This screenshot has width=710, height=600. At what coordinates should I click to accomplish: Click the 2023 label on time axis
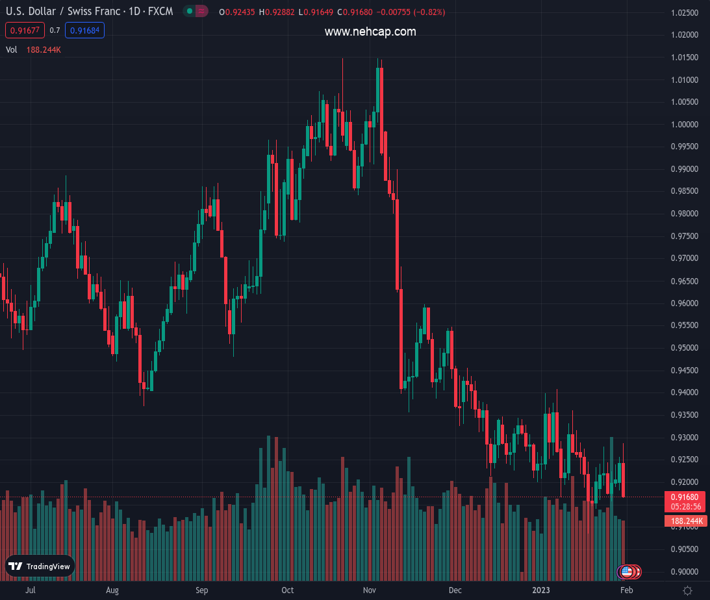pyautogui.click(x=540, y=591)
